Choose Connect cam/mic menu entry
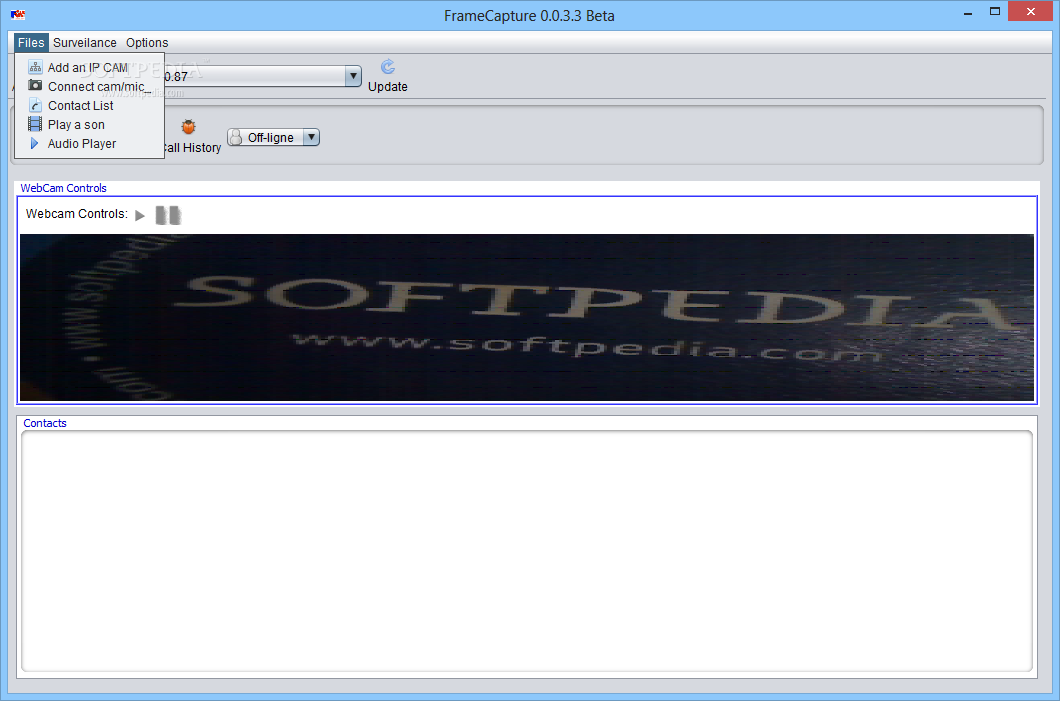This screenshot has width=1060, height=701. pos(89,87)
